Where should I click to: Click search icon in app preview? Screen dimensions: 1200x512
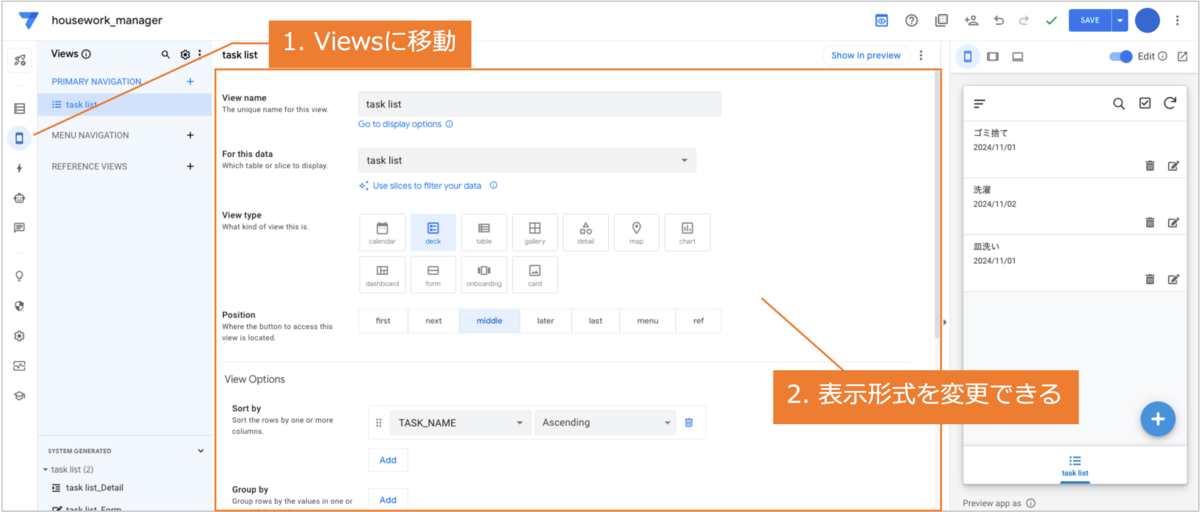coord(1119,103)
